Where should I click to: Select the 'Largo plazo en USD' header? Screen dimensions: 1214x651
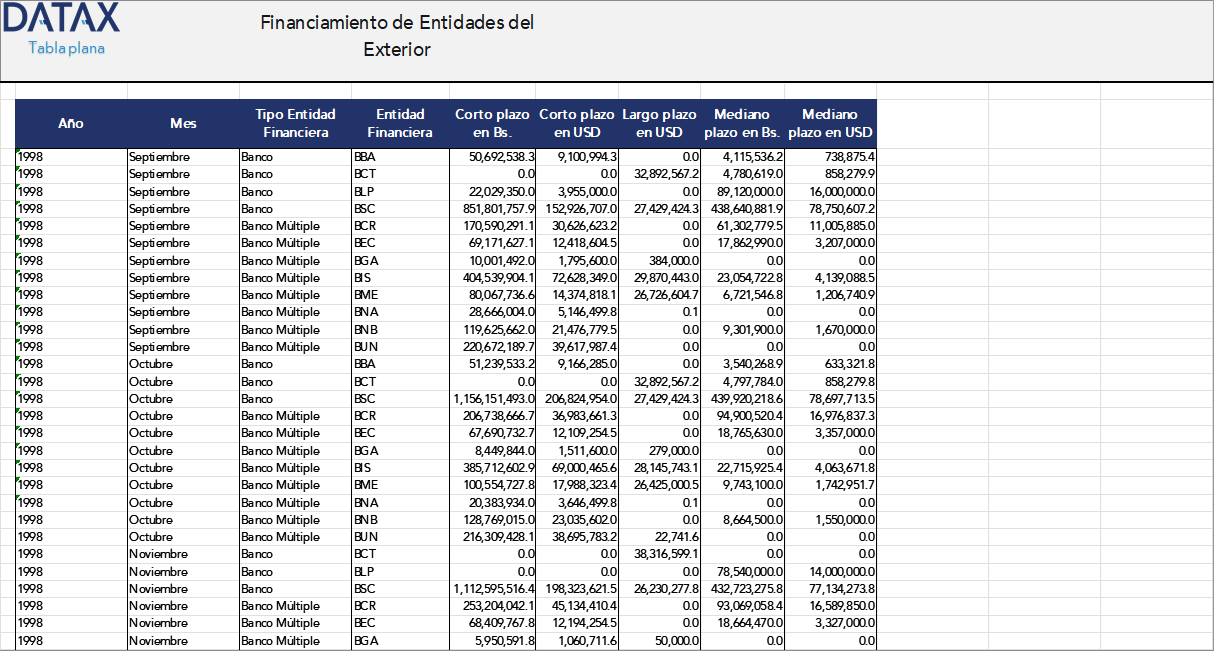click(x=658, y=122)
